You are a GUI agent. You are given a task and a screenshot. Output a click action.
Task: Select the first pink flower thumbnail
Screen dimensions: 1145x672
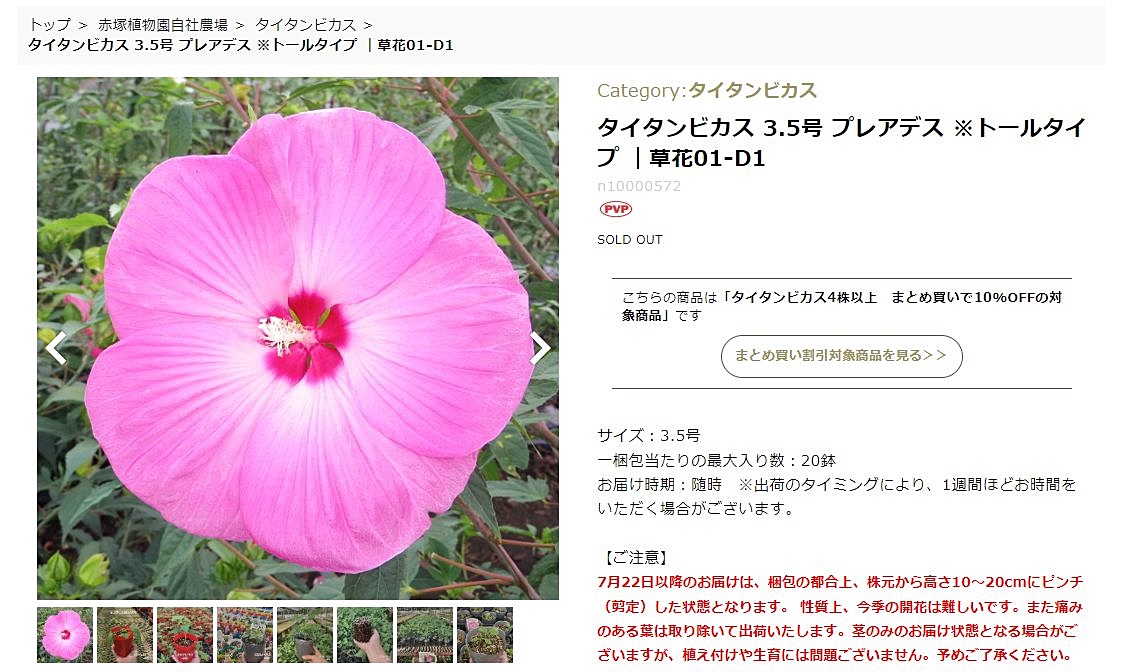point(65,635)
